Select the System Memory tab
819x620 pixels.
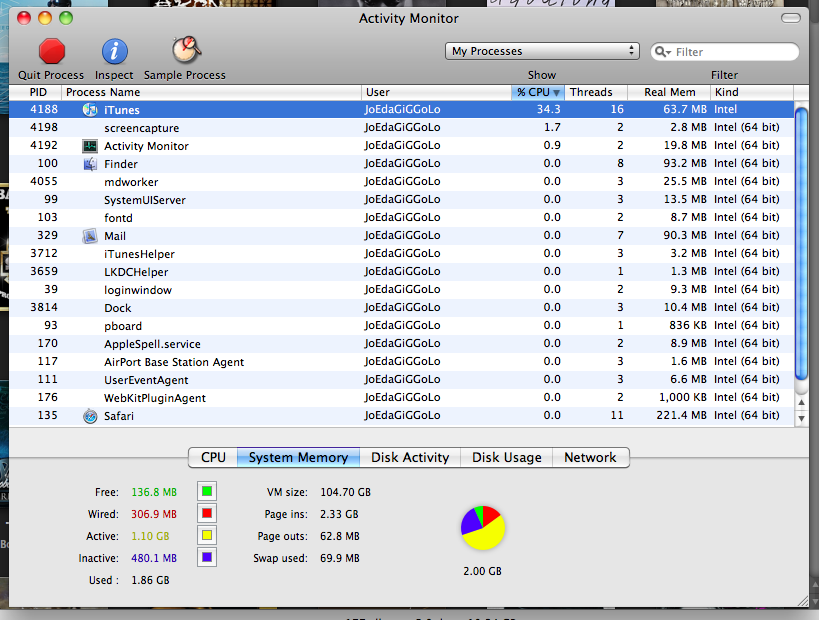pyautogui.click(x=298, y=458)
